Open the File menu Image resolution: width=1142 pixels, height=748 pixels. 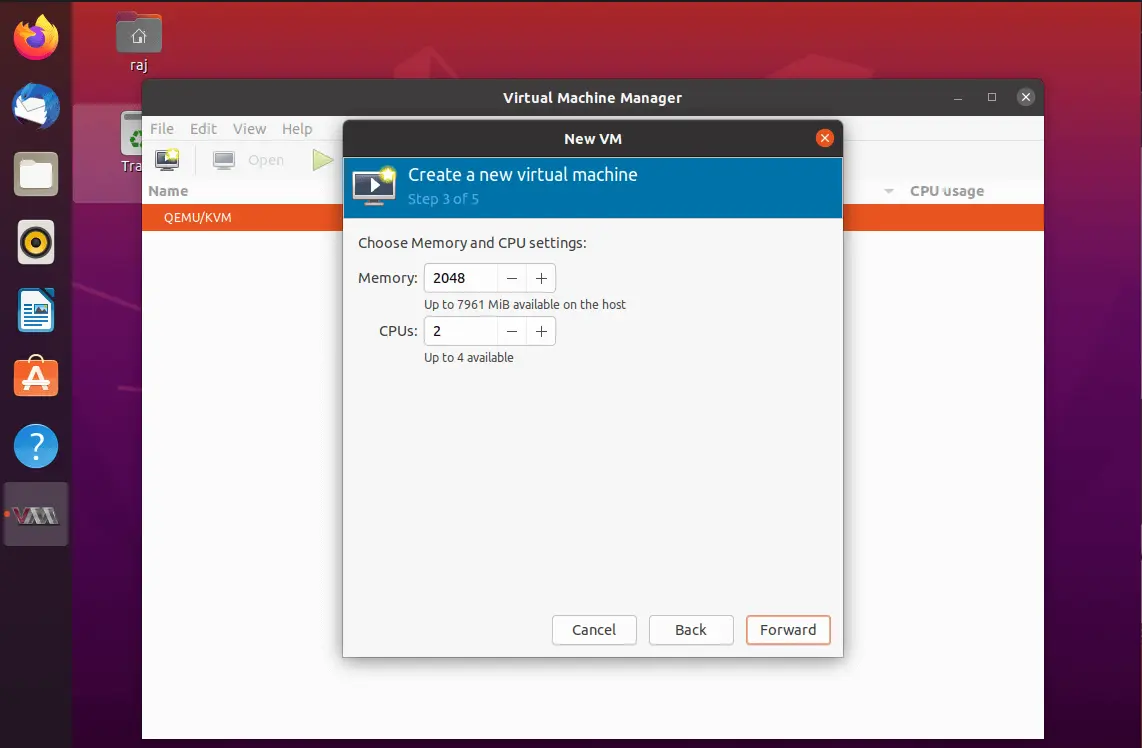(162, 129)
